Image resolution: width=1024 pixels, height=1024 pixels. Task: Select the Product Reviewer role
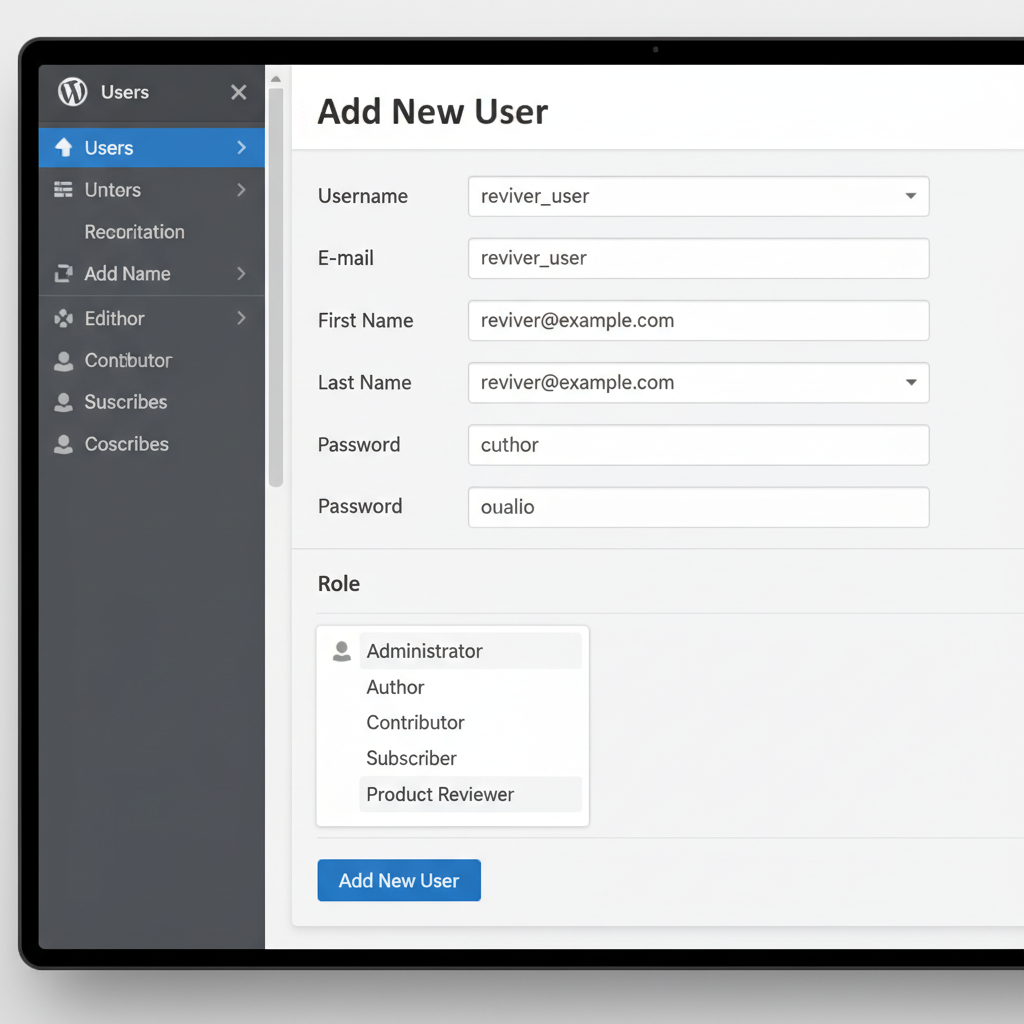(x=440, y=794)
